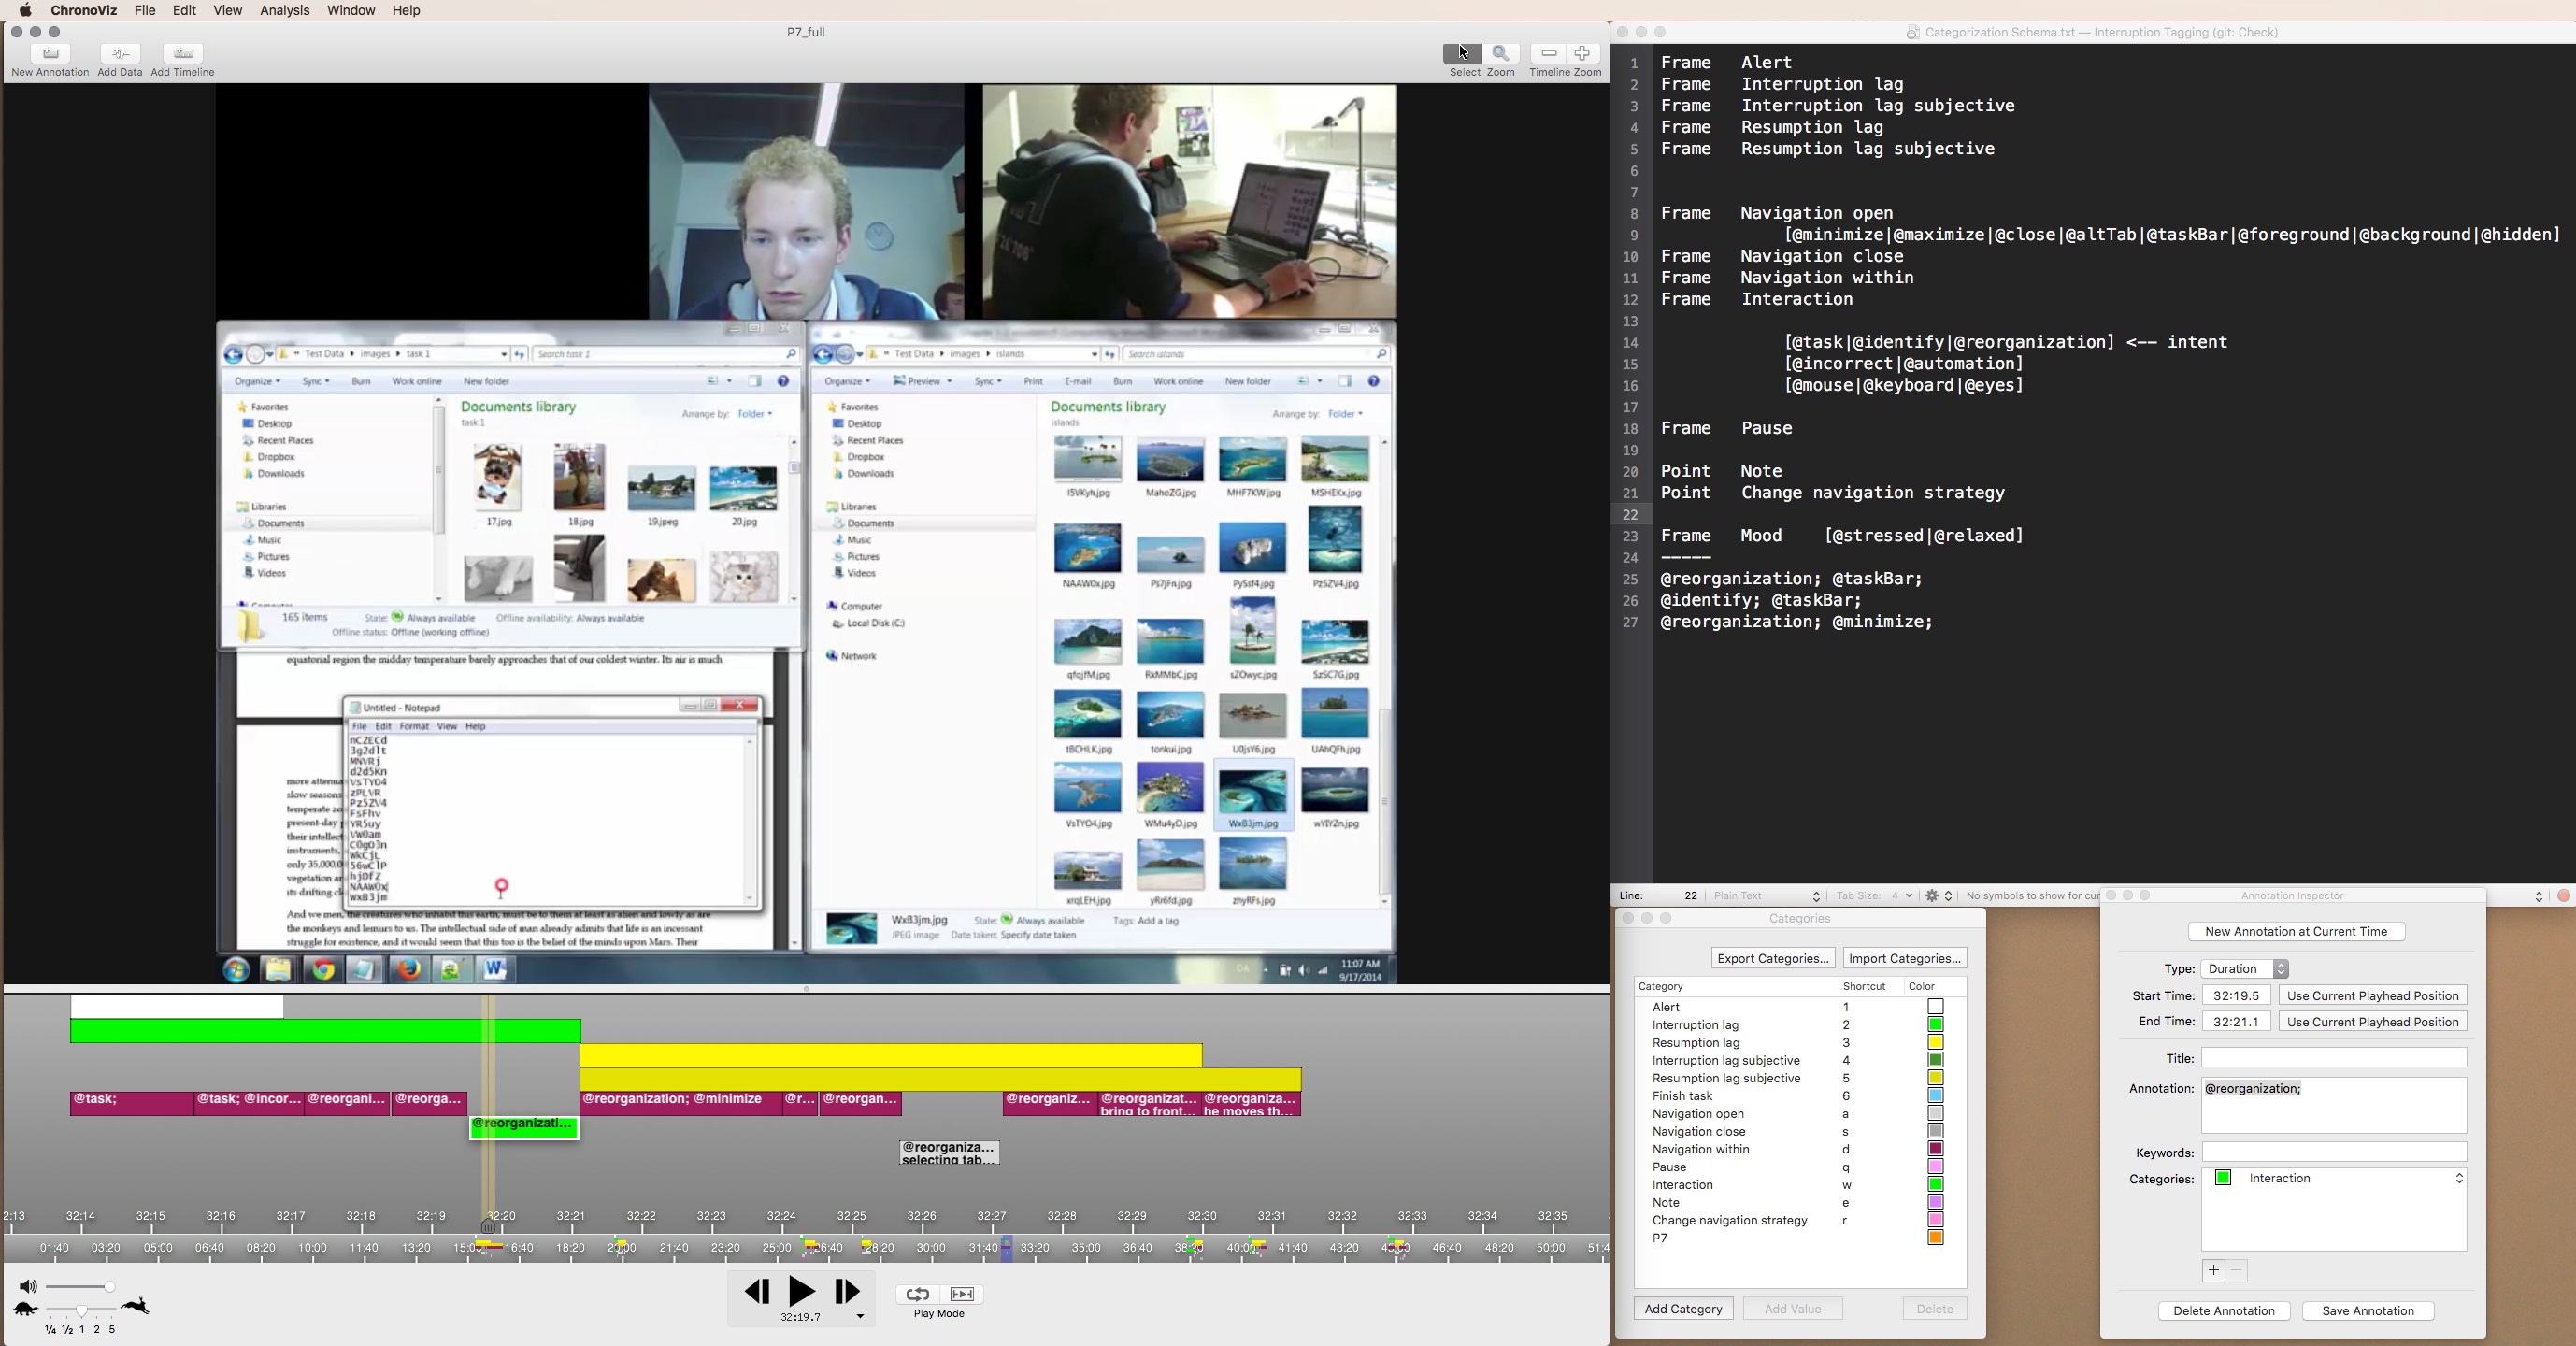Click Import Categories button
The width and height of the screenshot is (2576, 1346).
pyautogui.click(x=1904, y=958)
